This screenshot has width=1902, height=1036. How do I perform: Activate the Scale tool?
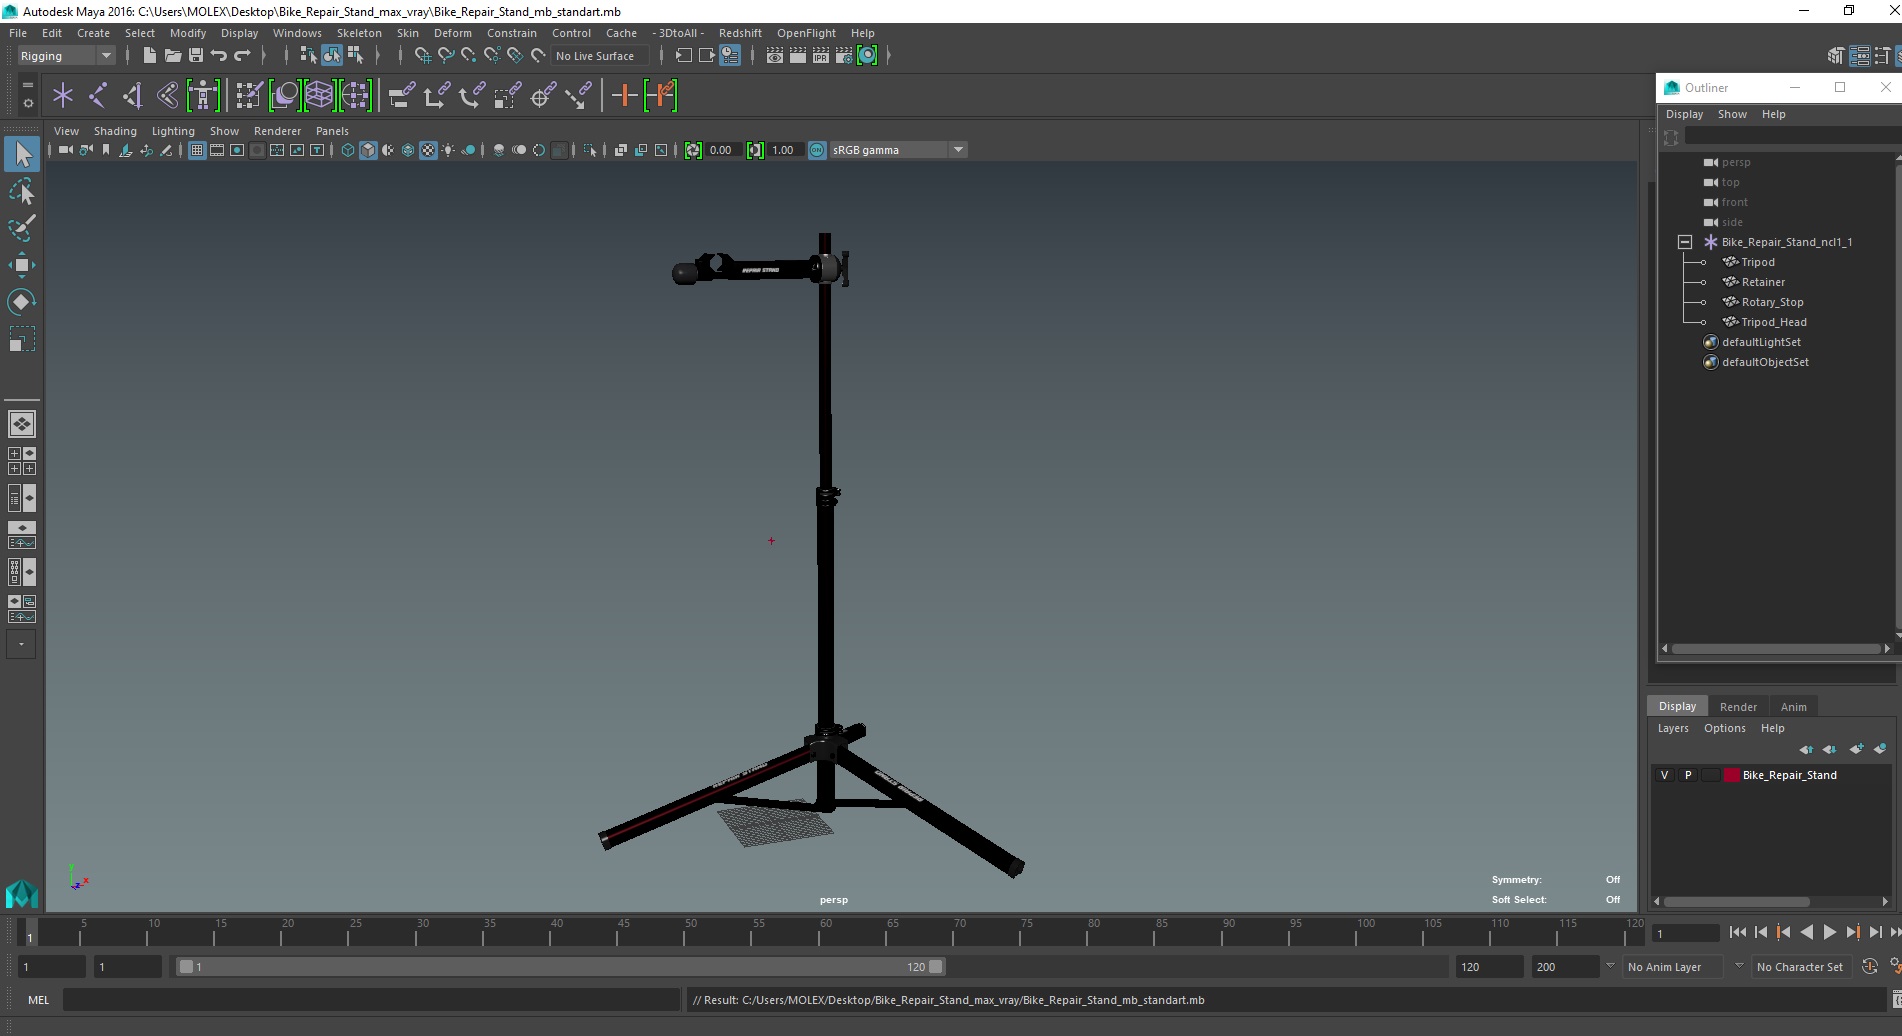(22, 339)
